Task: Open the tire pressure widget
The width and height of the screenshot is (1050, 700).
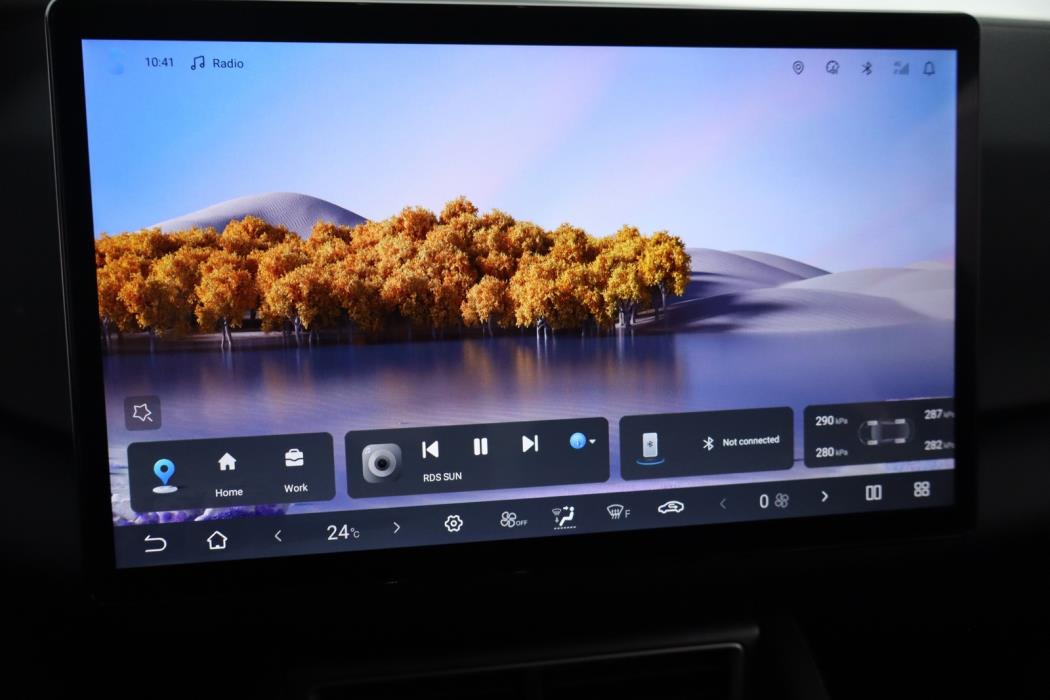Action: point(884,432)
